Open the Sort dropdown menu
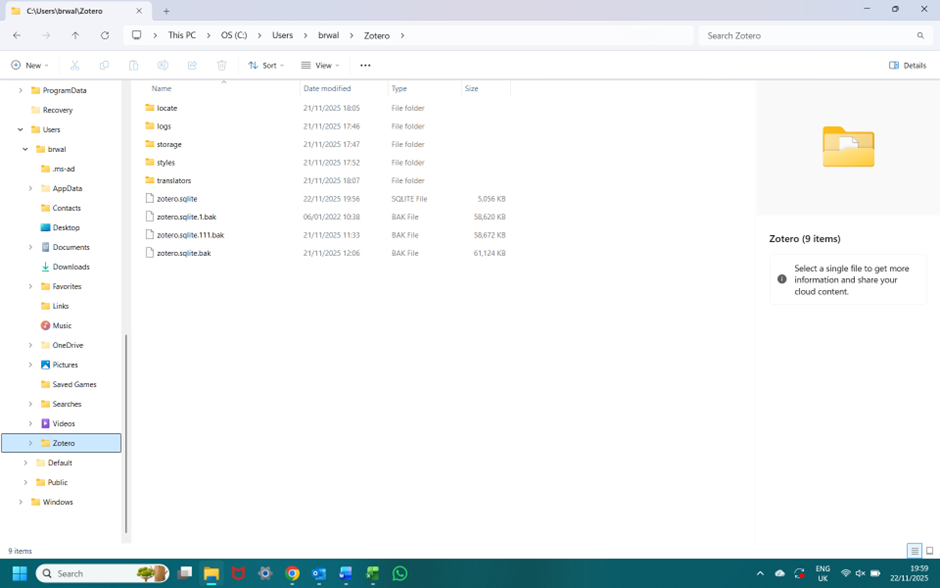 click(x=266, y=65)
